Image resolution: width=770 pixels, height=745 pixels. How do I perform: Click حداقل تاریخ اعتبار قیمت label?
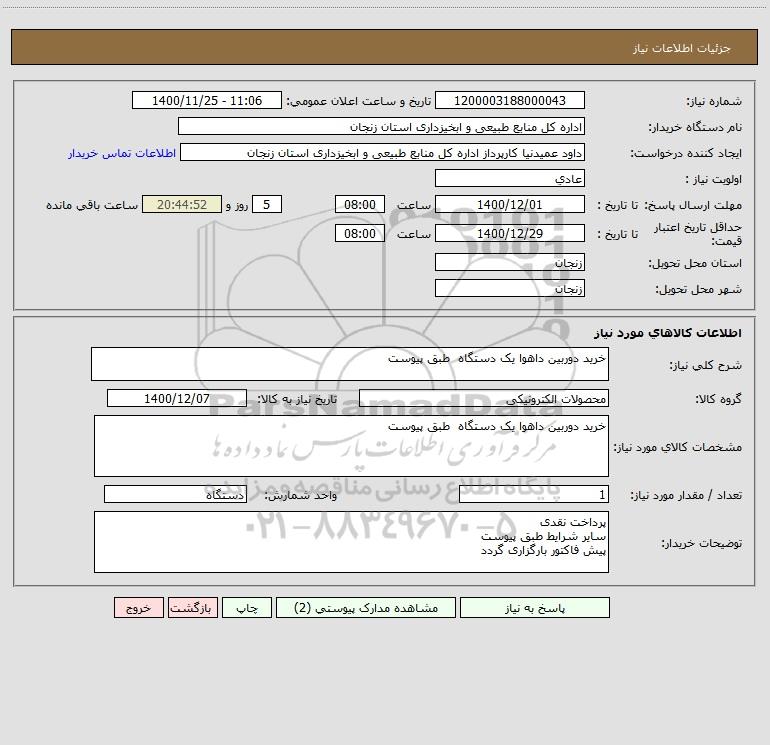tap(697, 234)
